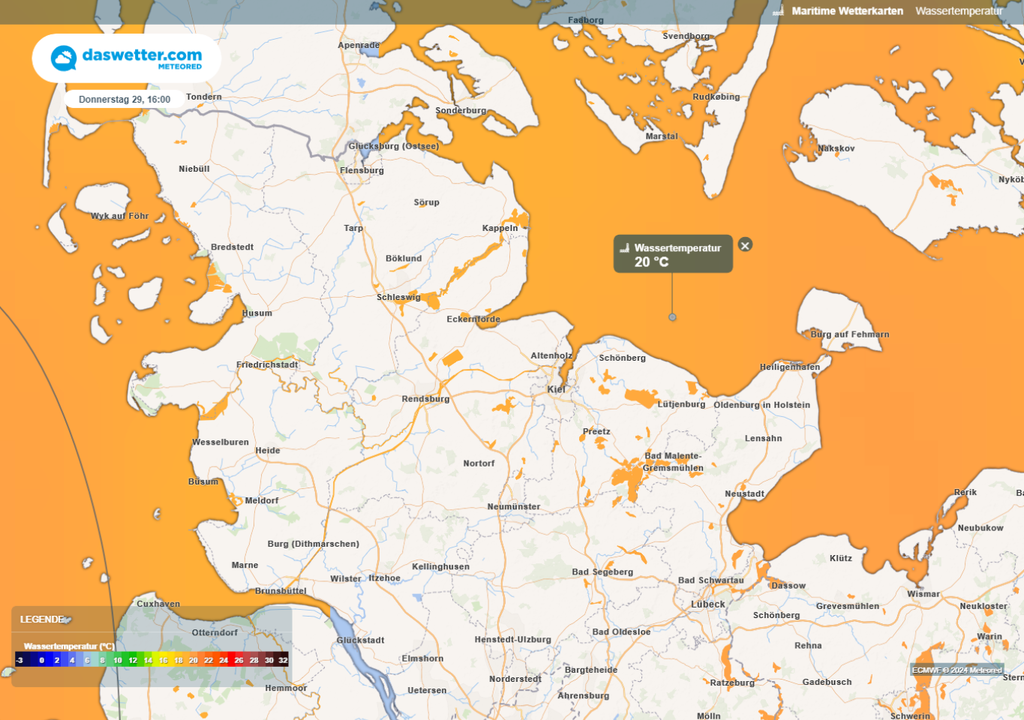This screenshot has height=720, width=1024.
Task: Click the 20 °C swatch in the legend
Action: pos(193,660)
